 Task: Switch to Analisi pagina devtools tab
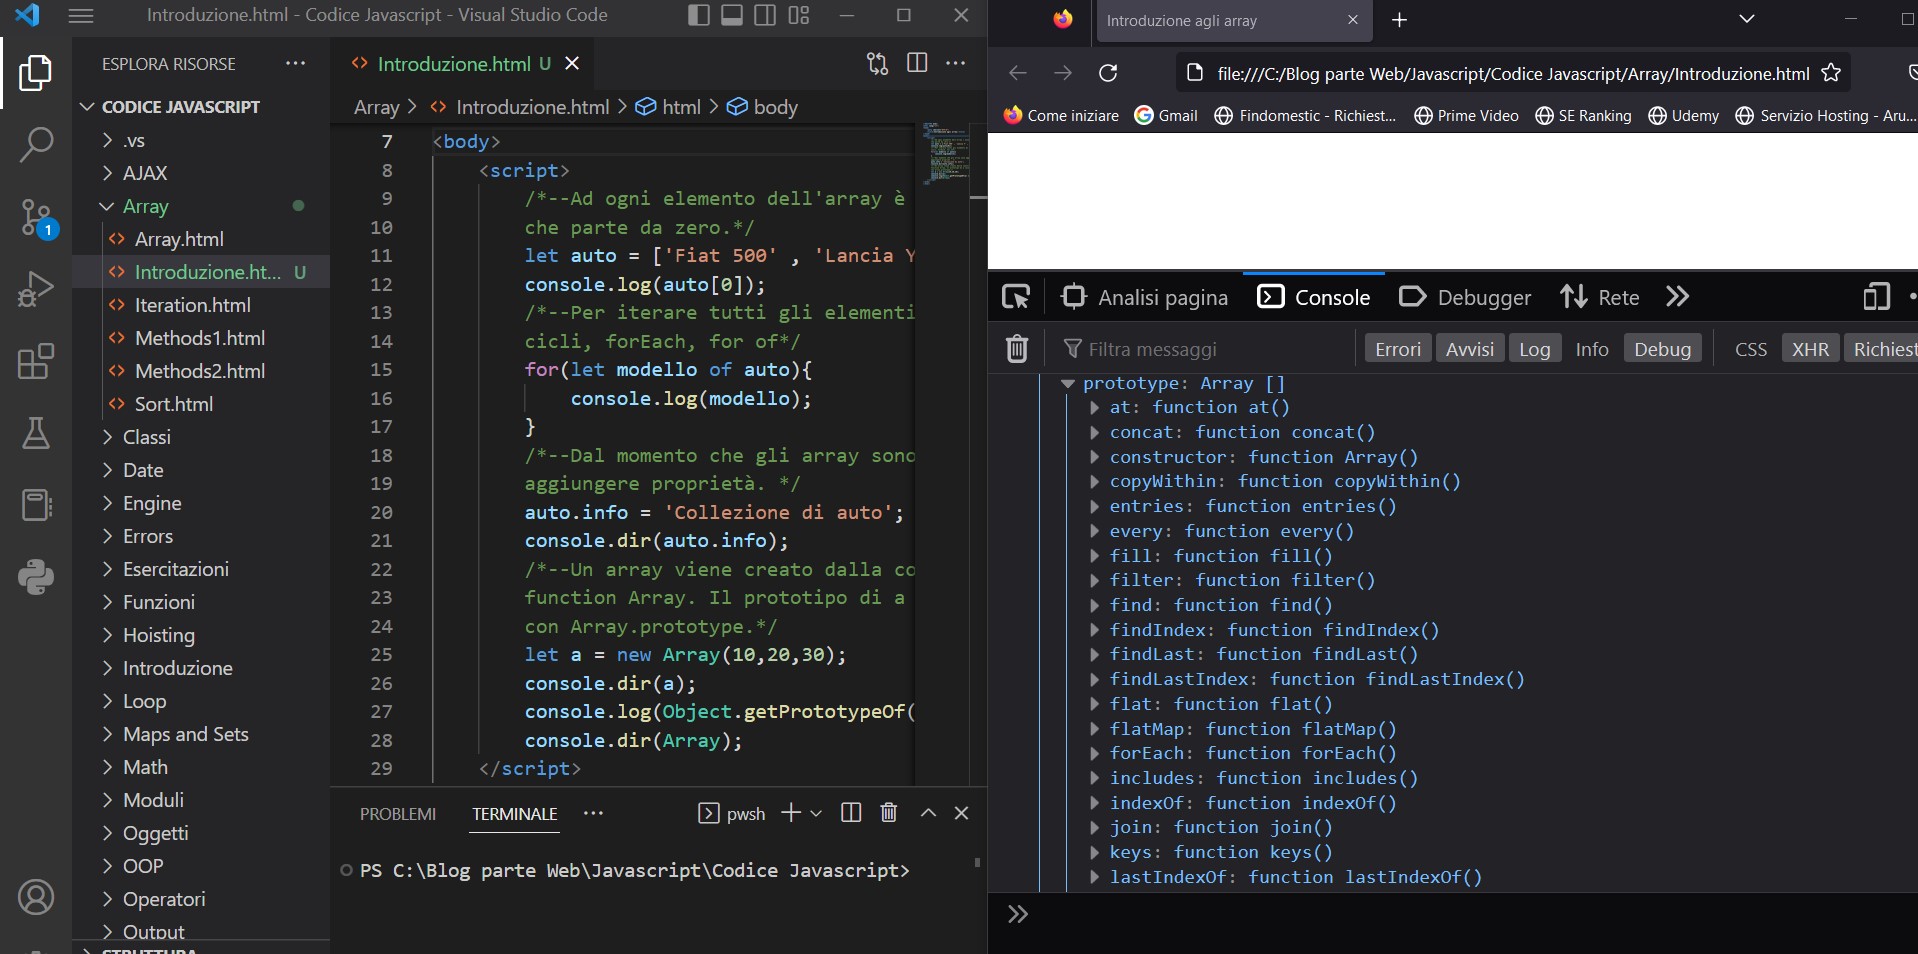[x=1144, y=297]
